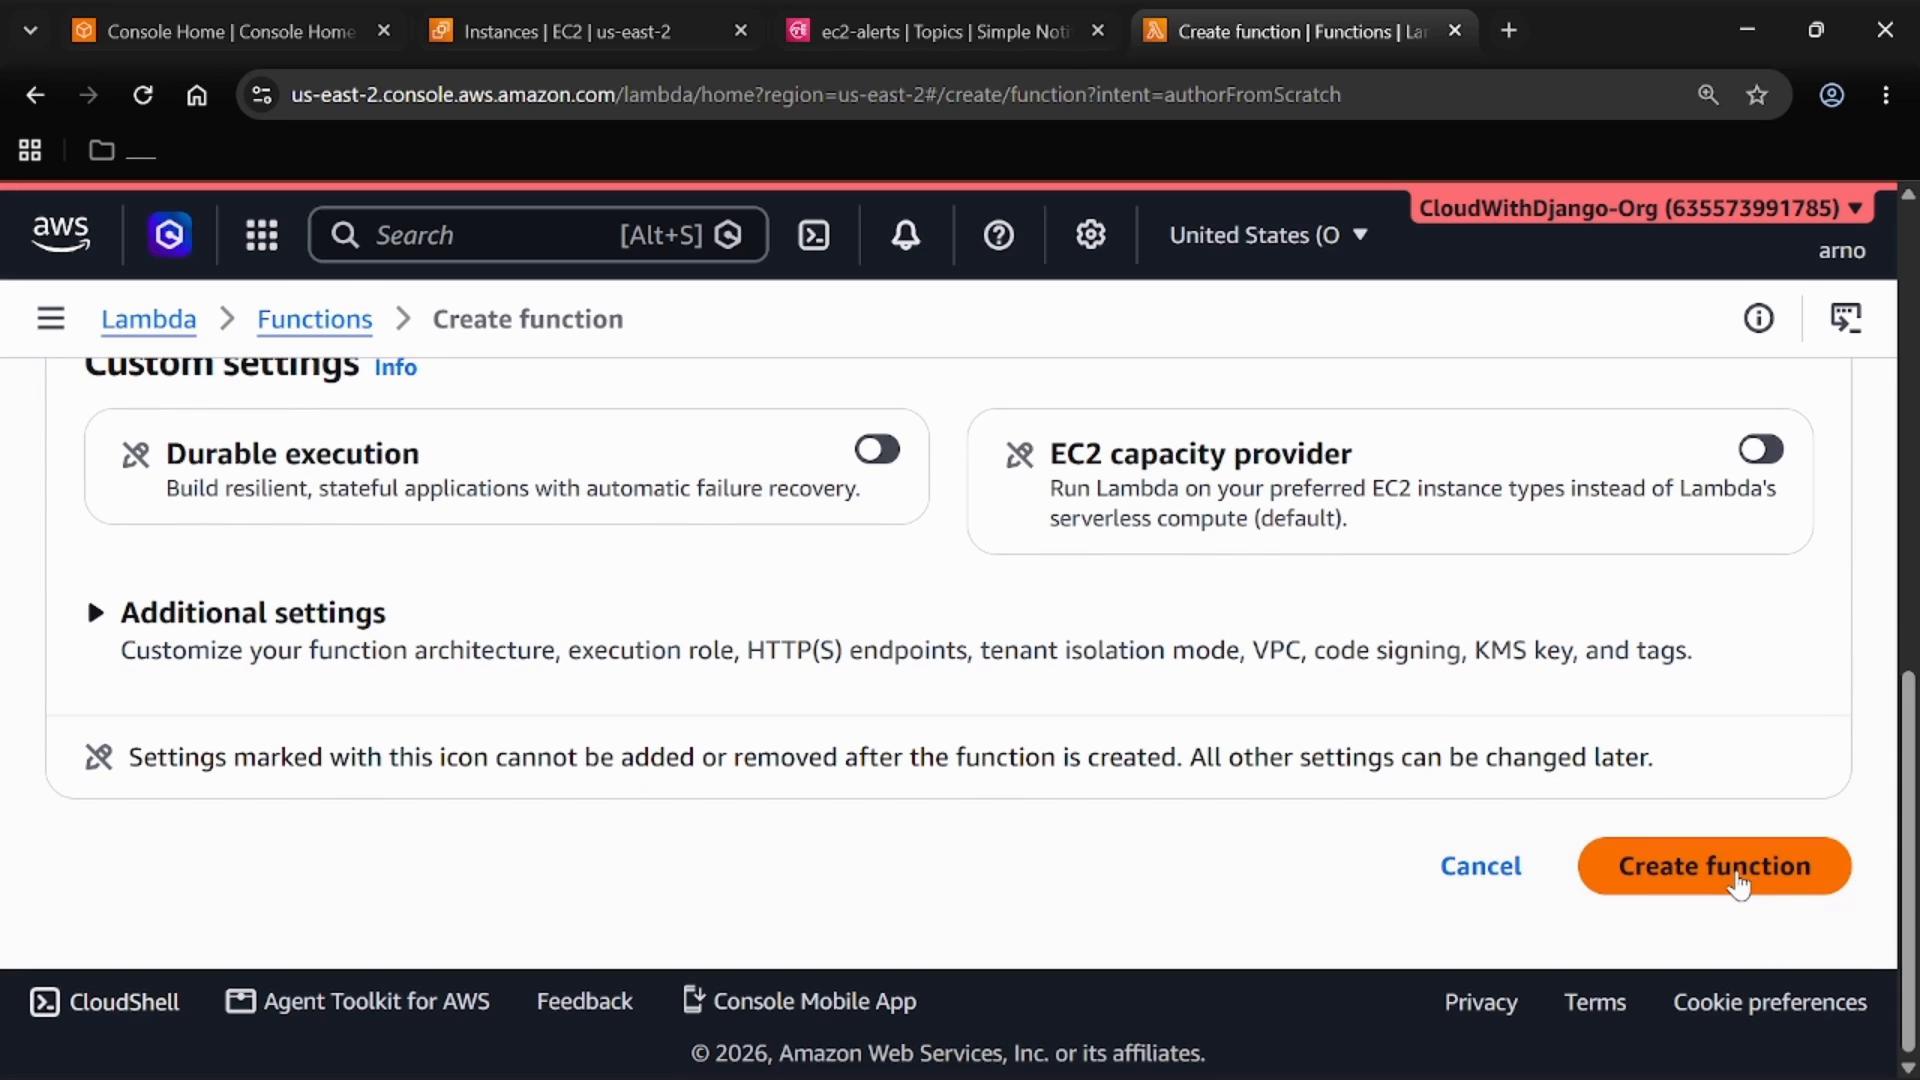This screenshot has width=1920, height=1080.
Task: Open the browser profile icon
Action: [1832, 95]
